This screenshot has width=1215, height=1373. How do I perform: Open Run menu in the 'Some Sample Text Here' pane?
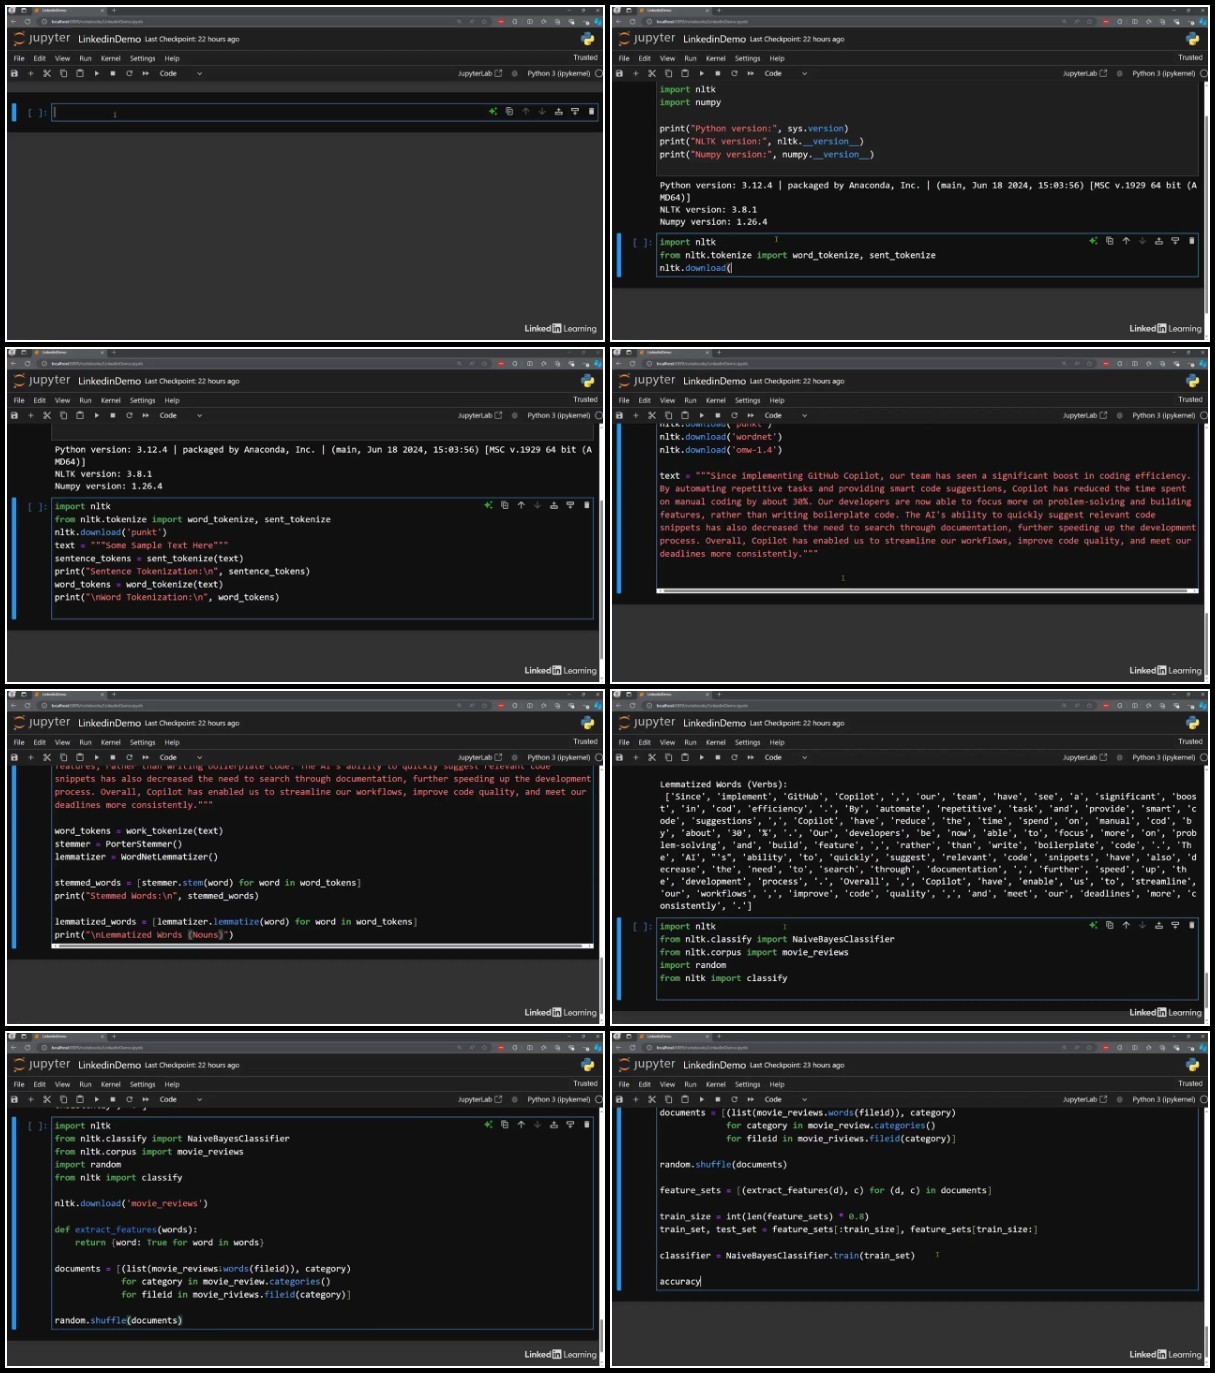click(x=86, y=400)
